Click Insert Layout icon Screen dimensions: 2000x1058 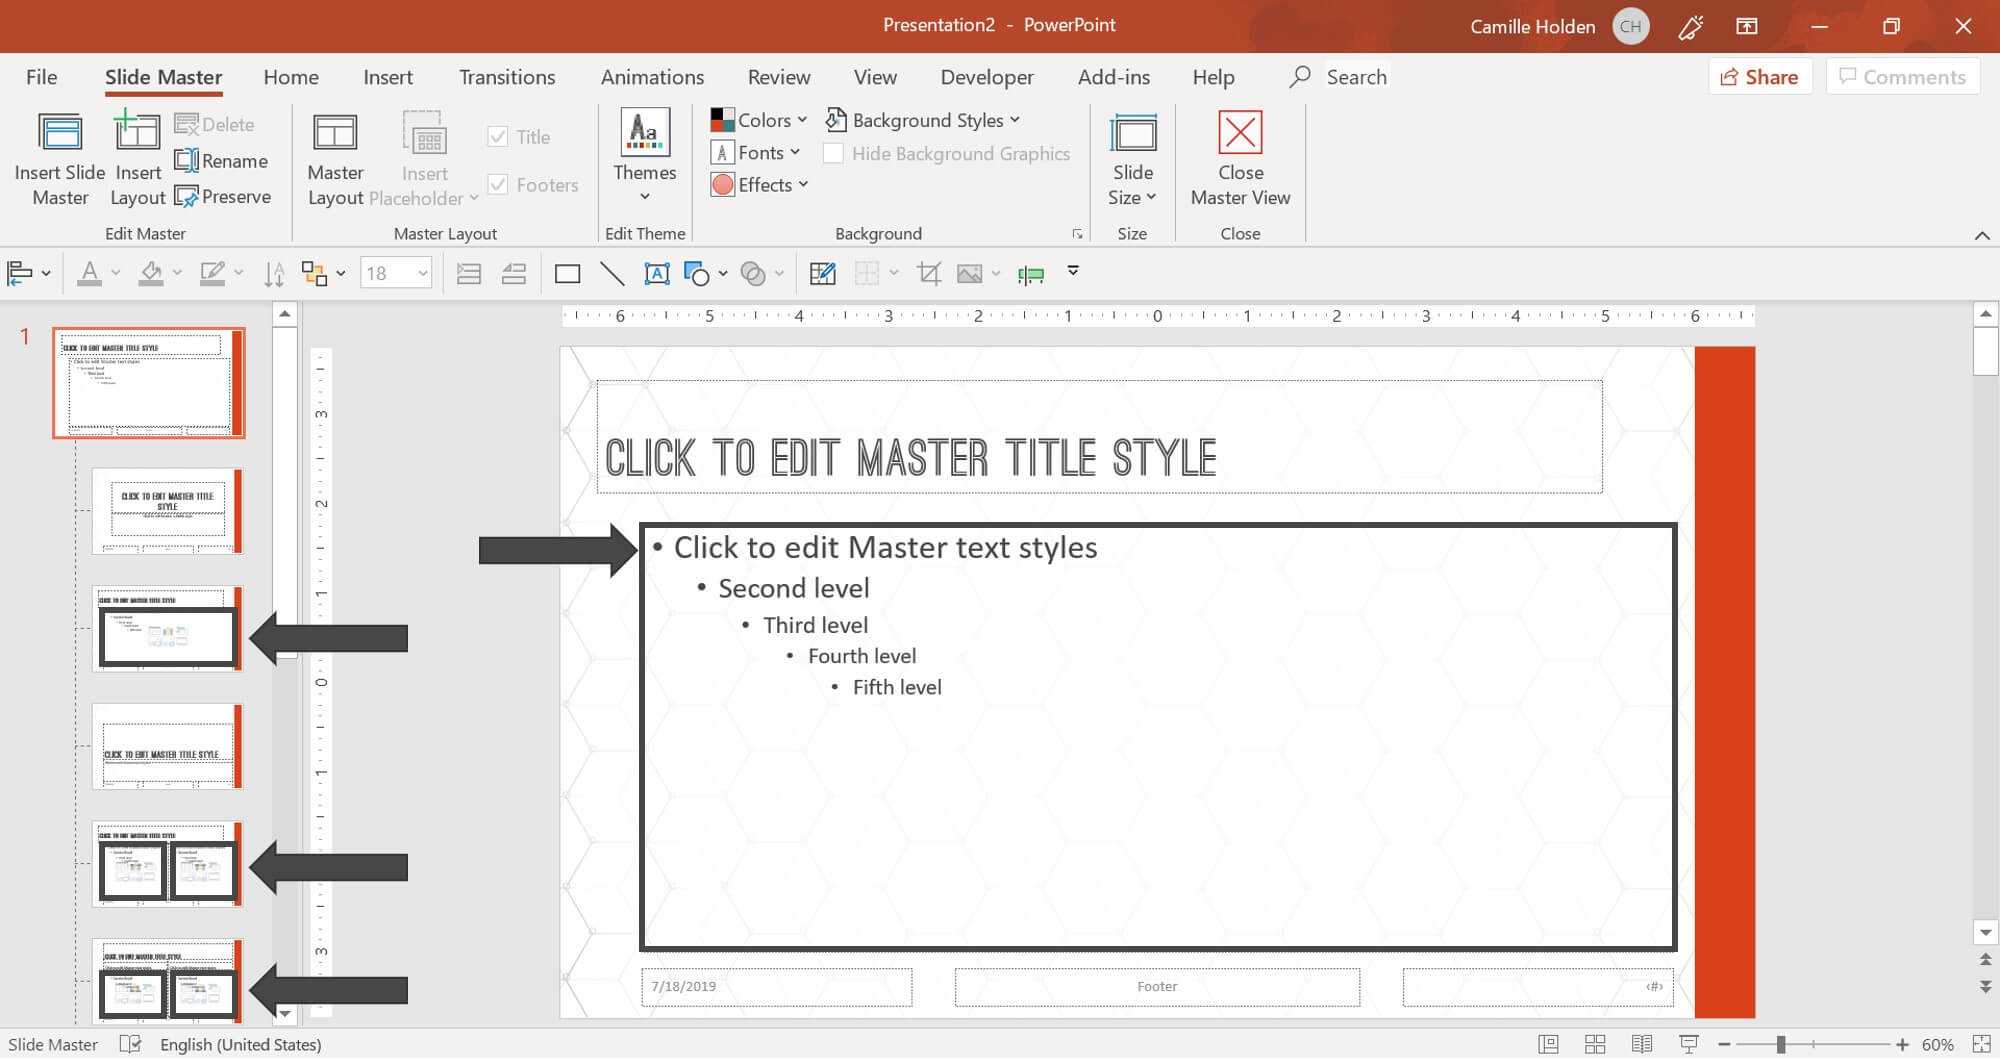(137, 133)
